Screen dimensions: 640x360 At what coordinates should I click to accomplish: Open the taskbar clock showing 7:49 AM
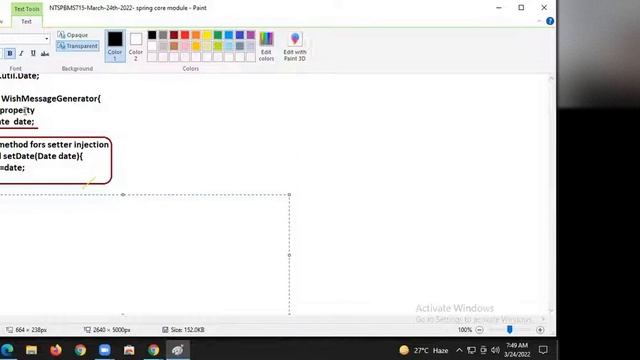pyautogui.click(x=517, y=350)
